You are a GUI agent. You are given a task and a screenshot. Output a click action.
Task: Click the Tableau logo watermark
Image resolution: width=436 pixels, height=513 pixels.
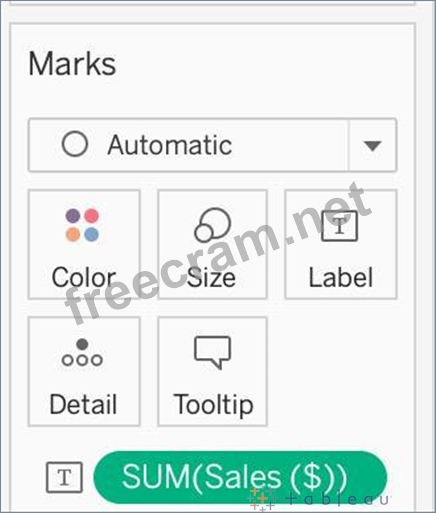pos(318,499)
